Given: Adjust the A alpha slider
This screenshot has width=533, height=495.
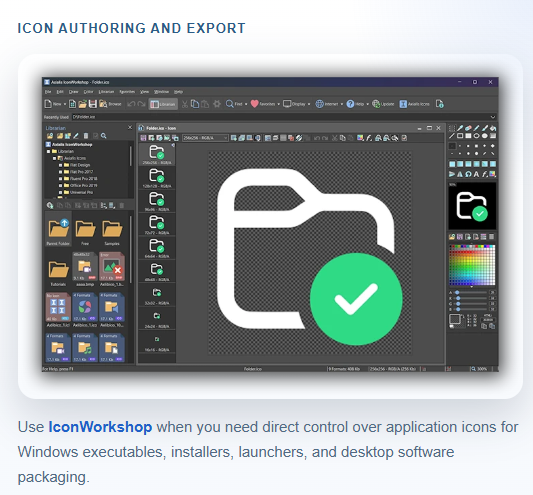Looking at the screenshot, I should [471, 292].
